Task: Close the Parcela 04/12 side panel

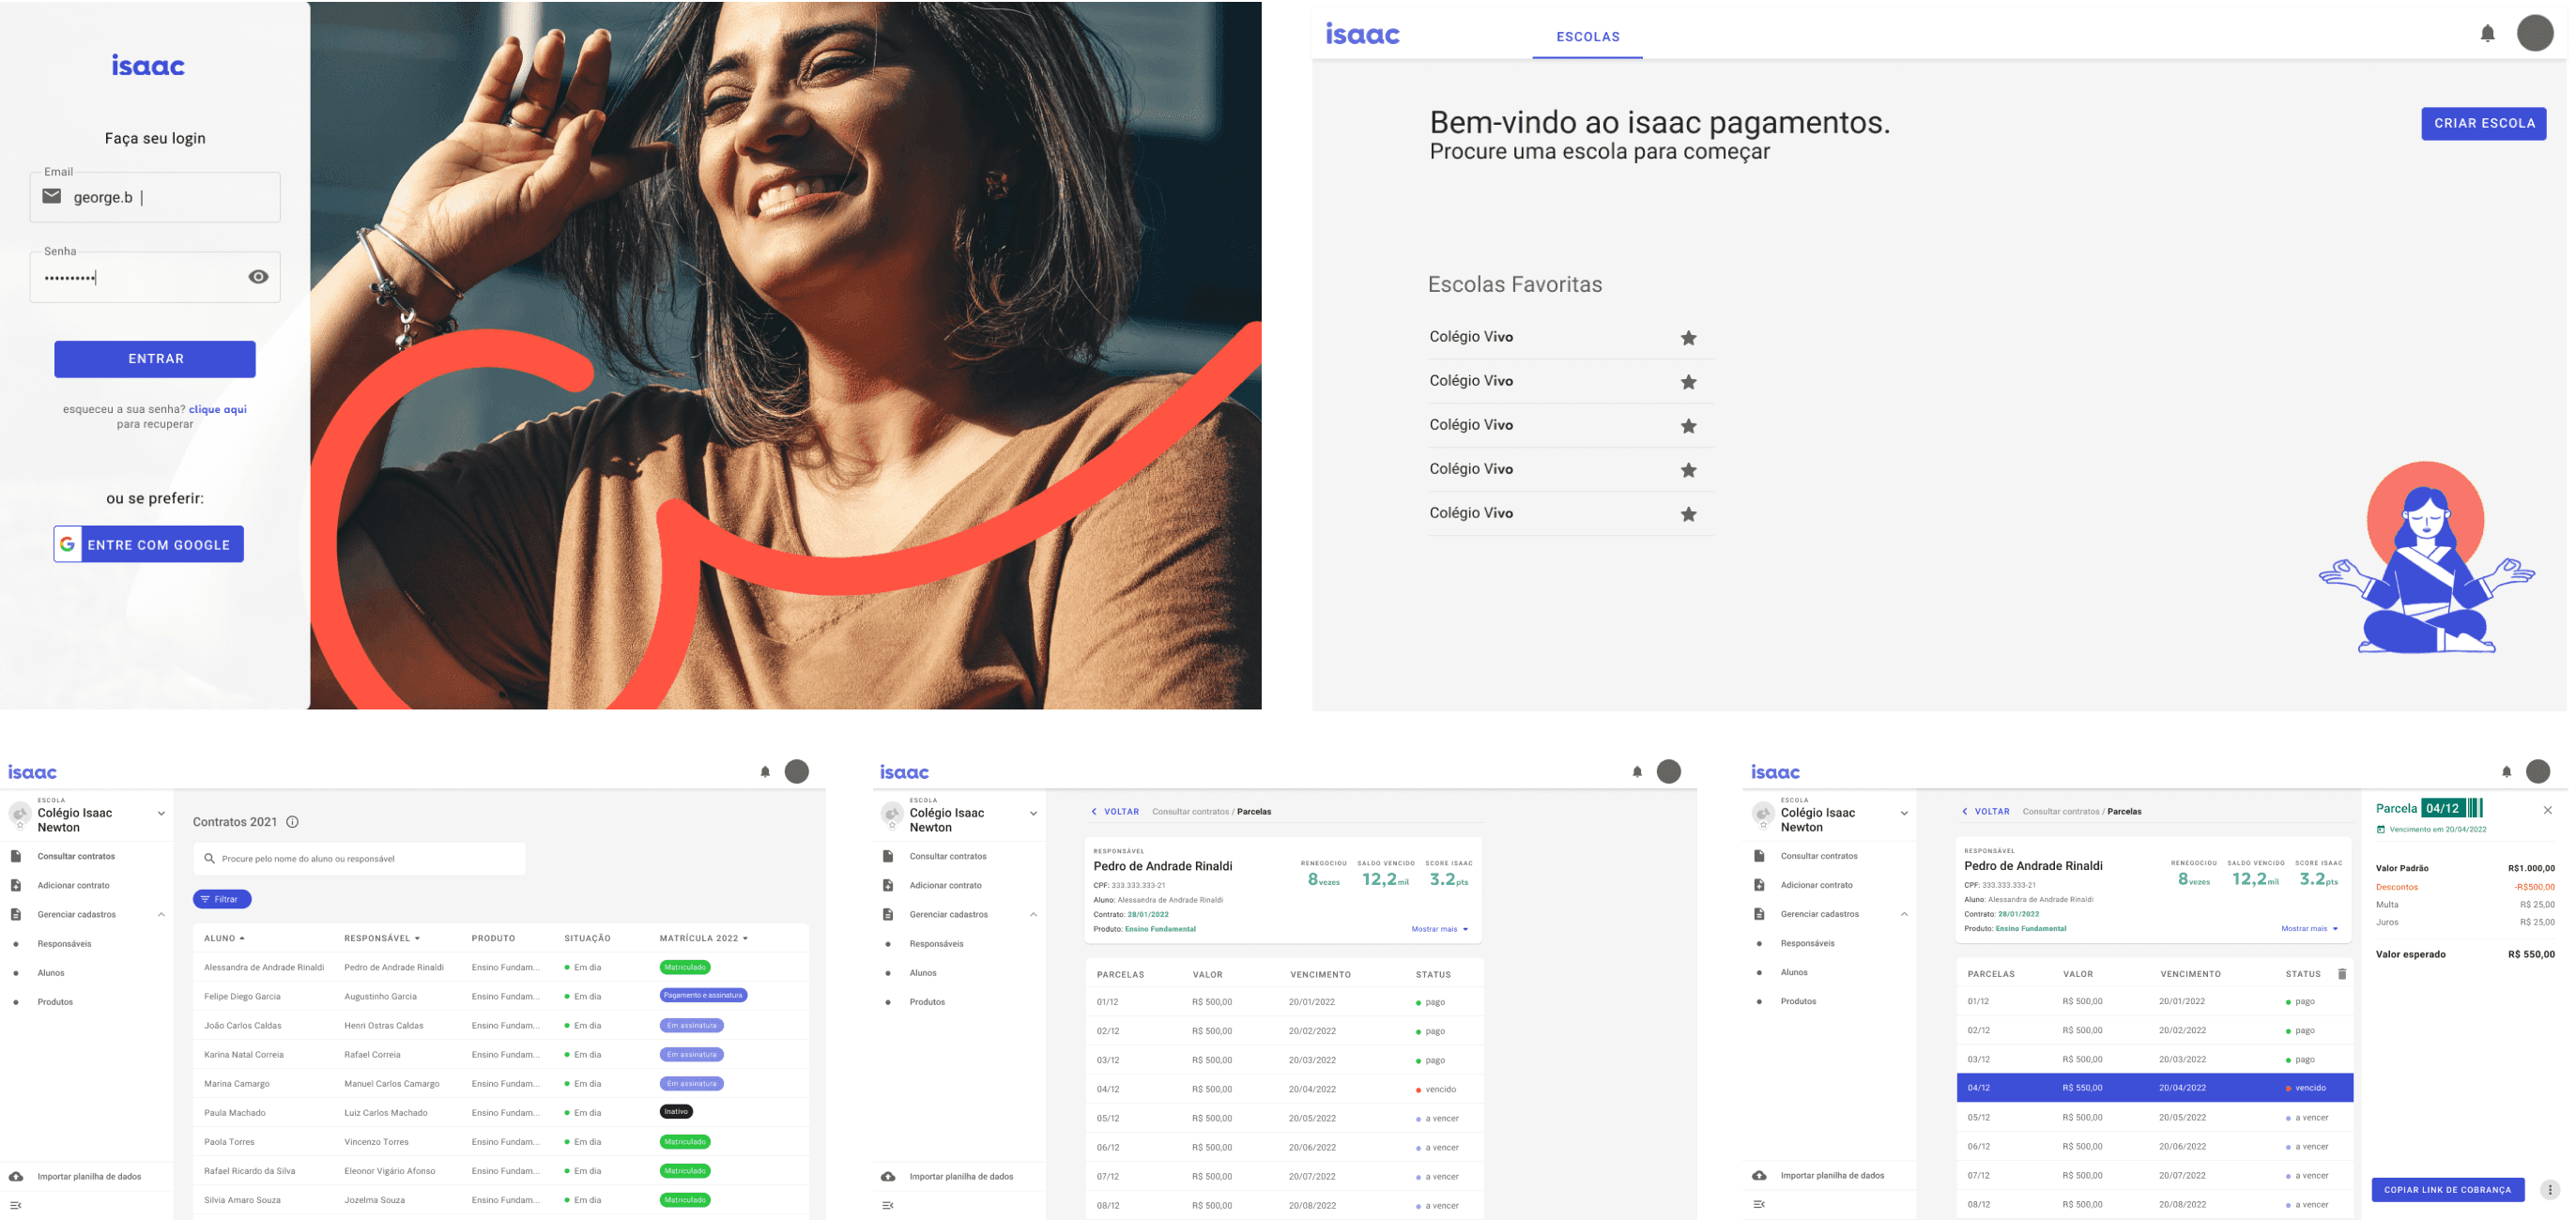Action: point(2547,810)
